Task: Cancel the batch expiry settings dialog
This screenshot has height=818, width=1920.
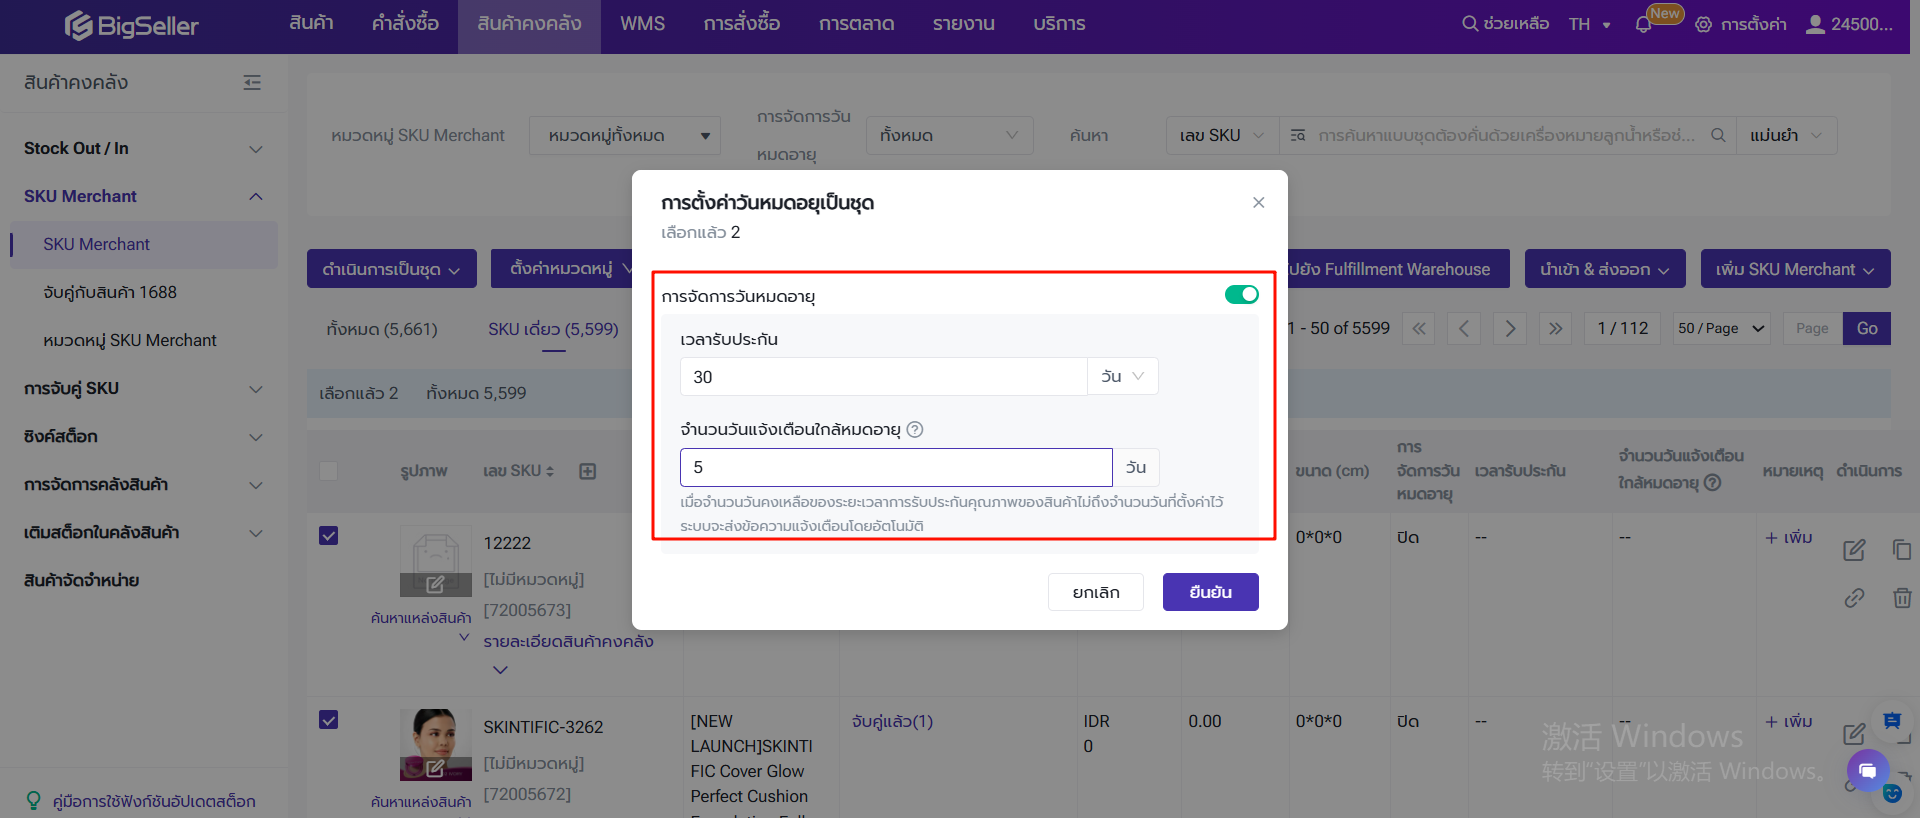Action: (1096, 592)
